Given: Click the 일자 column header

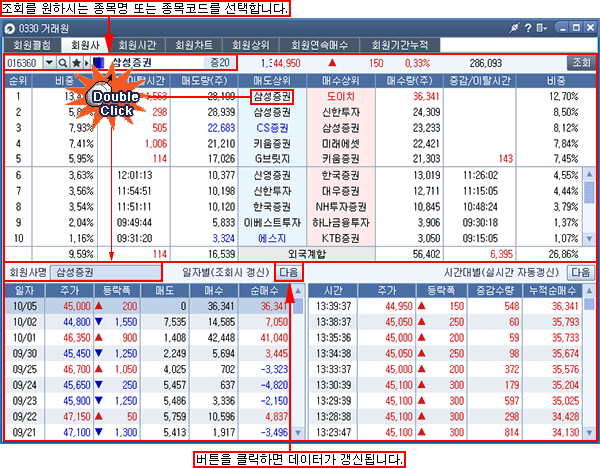Looking at the screenshot, I should [25, 291].
